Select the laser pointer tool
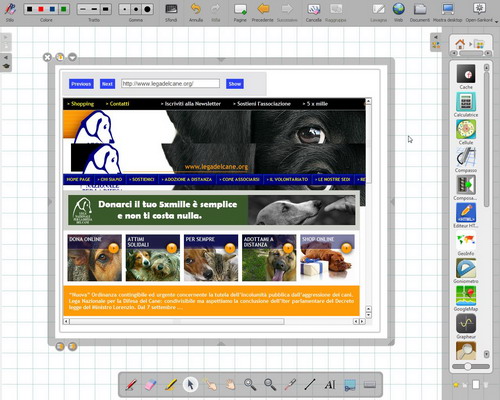This screenshot has height=400, width=500. tap(290, 385)
